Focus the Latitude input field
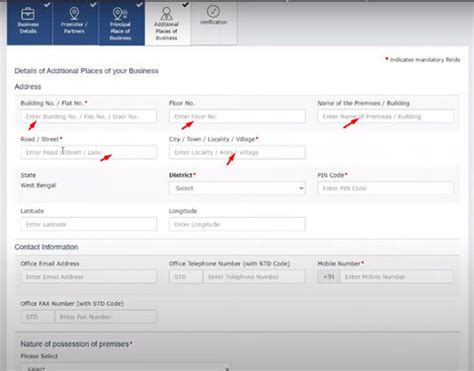The height and width of the screenshot is (371, 474). [x=89, y=224]
